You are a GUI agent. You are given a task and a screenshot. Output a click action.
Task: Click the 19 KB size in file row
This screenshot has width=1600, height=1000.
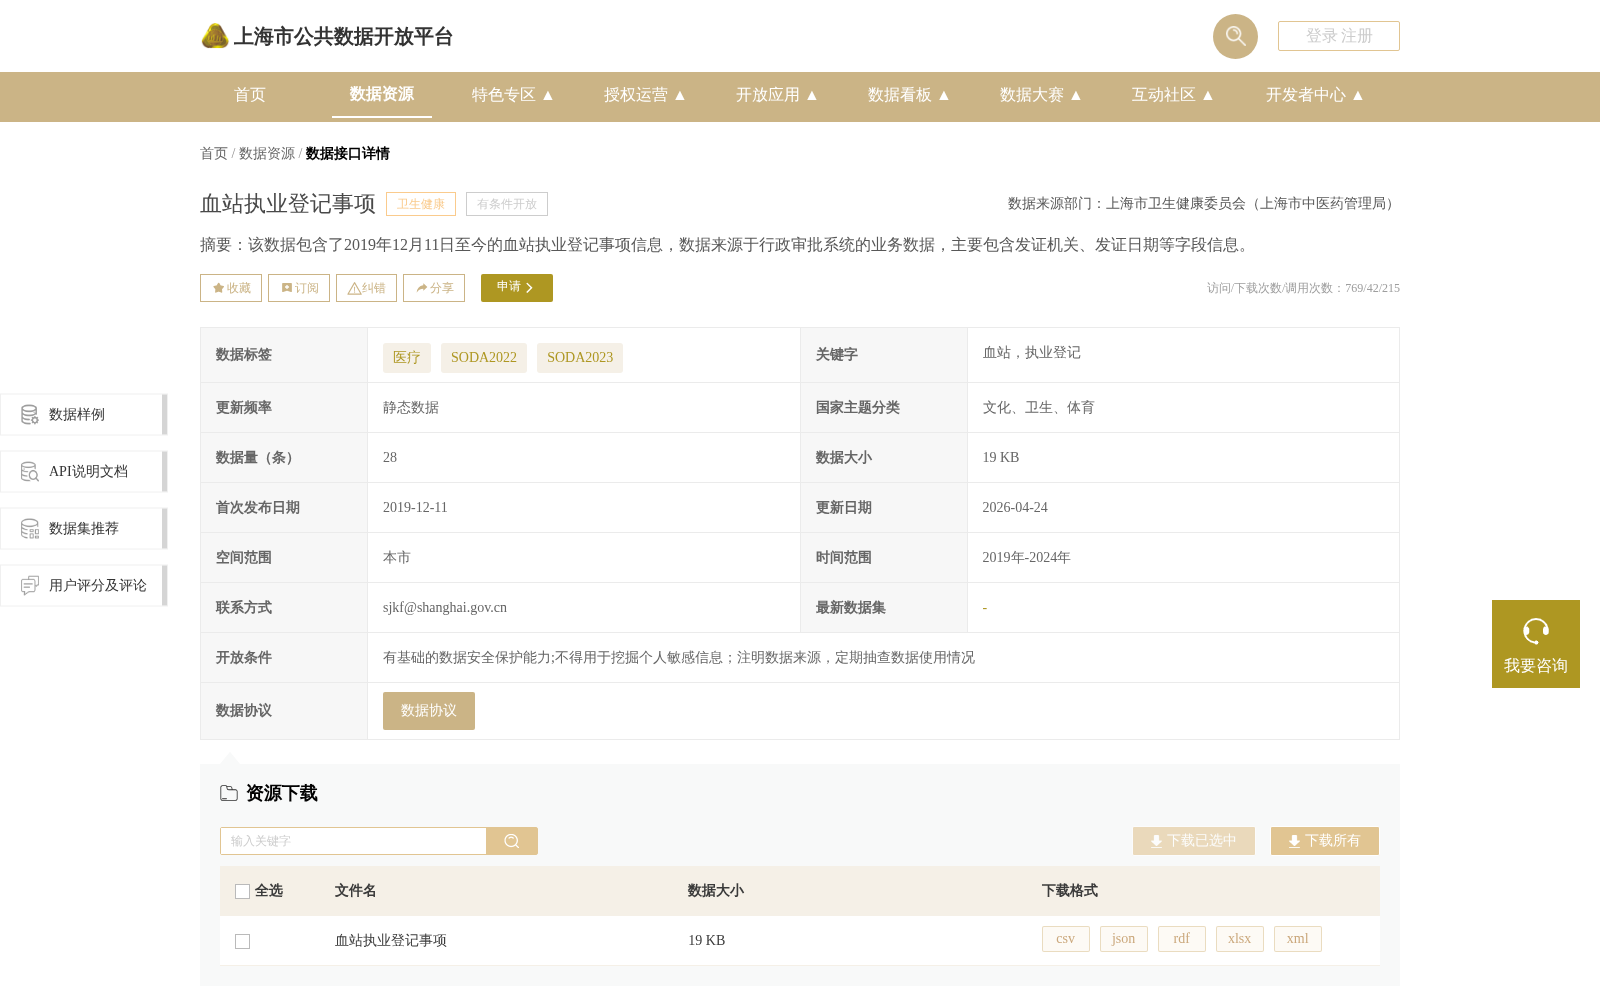tap(707, 941)
